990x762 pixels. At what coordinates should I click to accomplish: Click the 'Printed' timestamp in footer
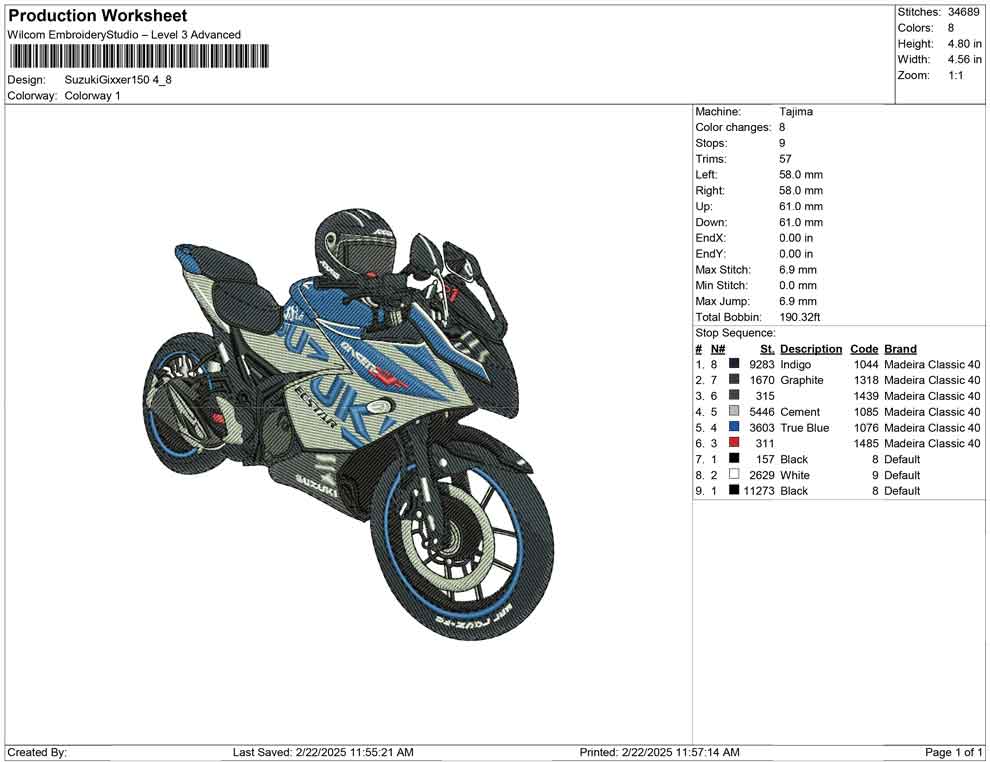pos(659,752)
